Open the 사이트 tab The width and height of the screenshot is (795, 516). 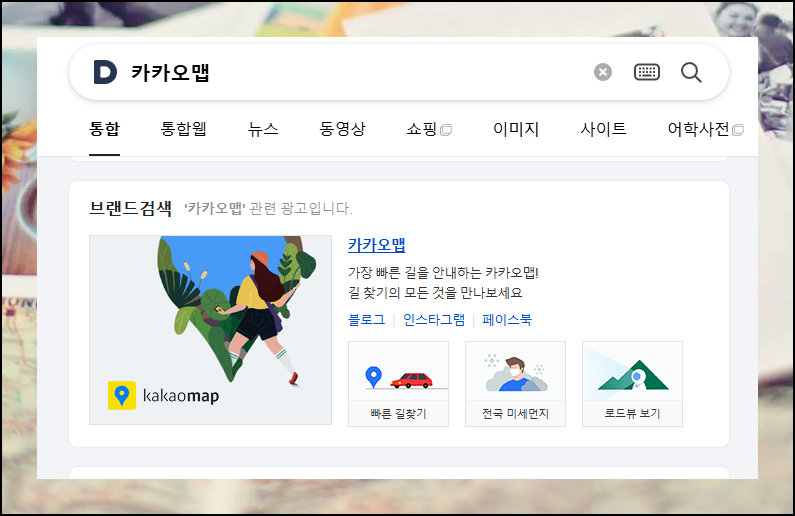click(603, 129)
